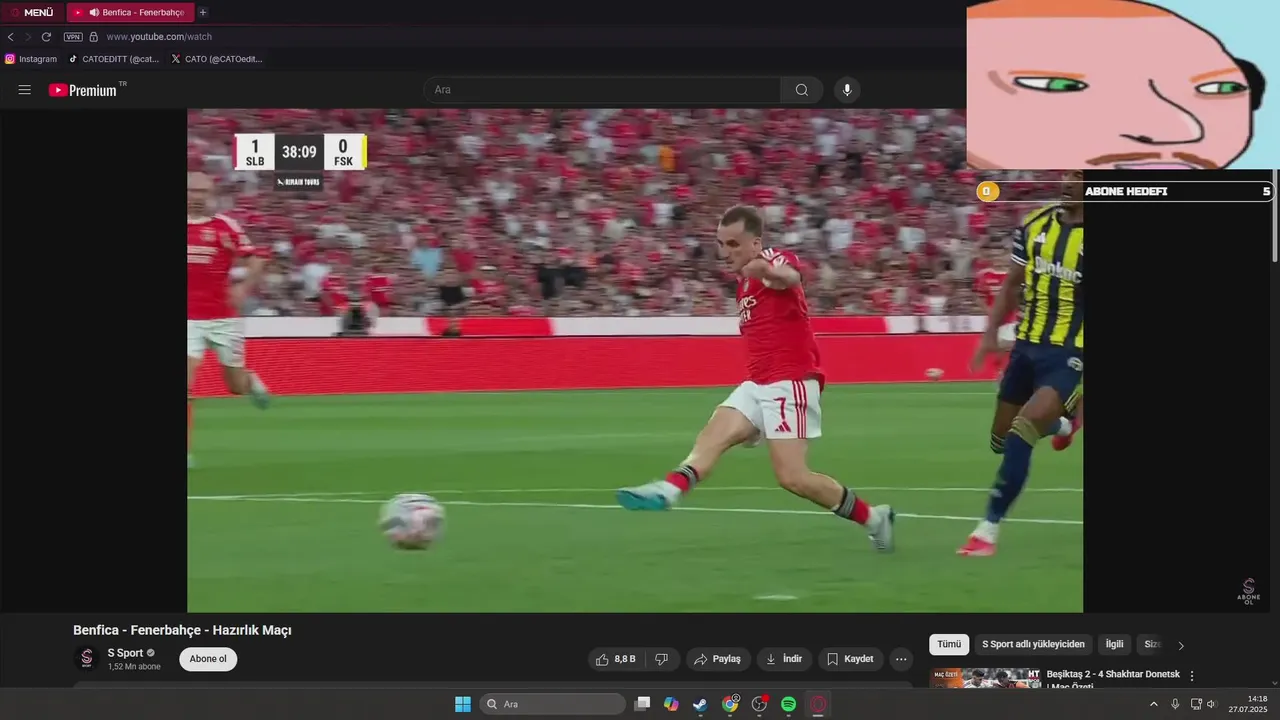Screen dimensions: 1280x720
Task: Click the taskbar search box Ara
Action: [x=552, y=704]
